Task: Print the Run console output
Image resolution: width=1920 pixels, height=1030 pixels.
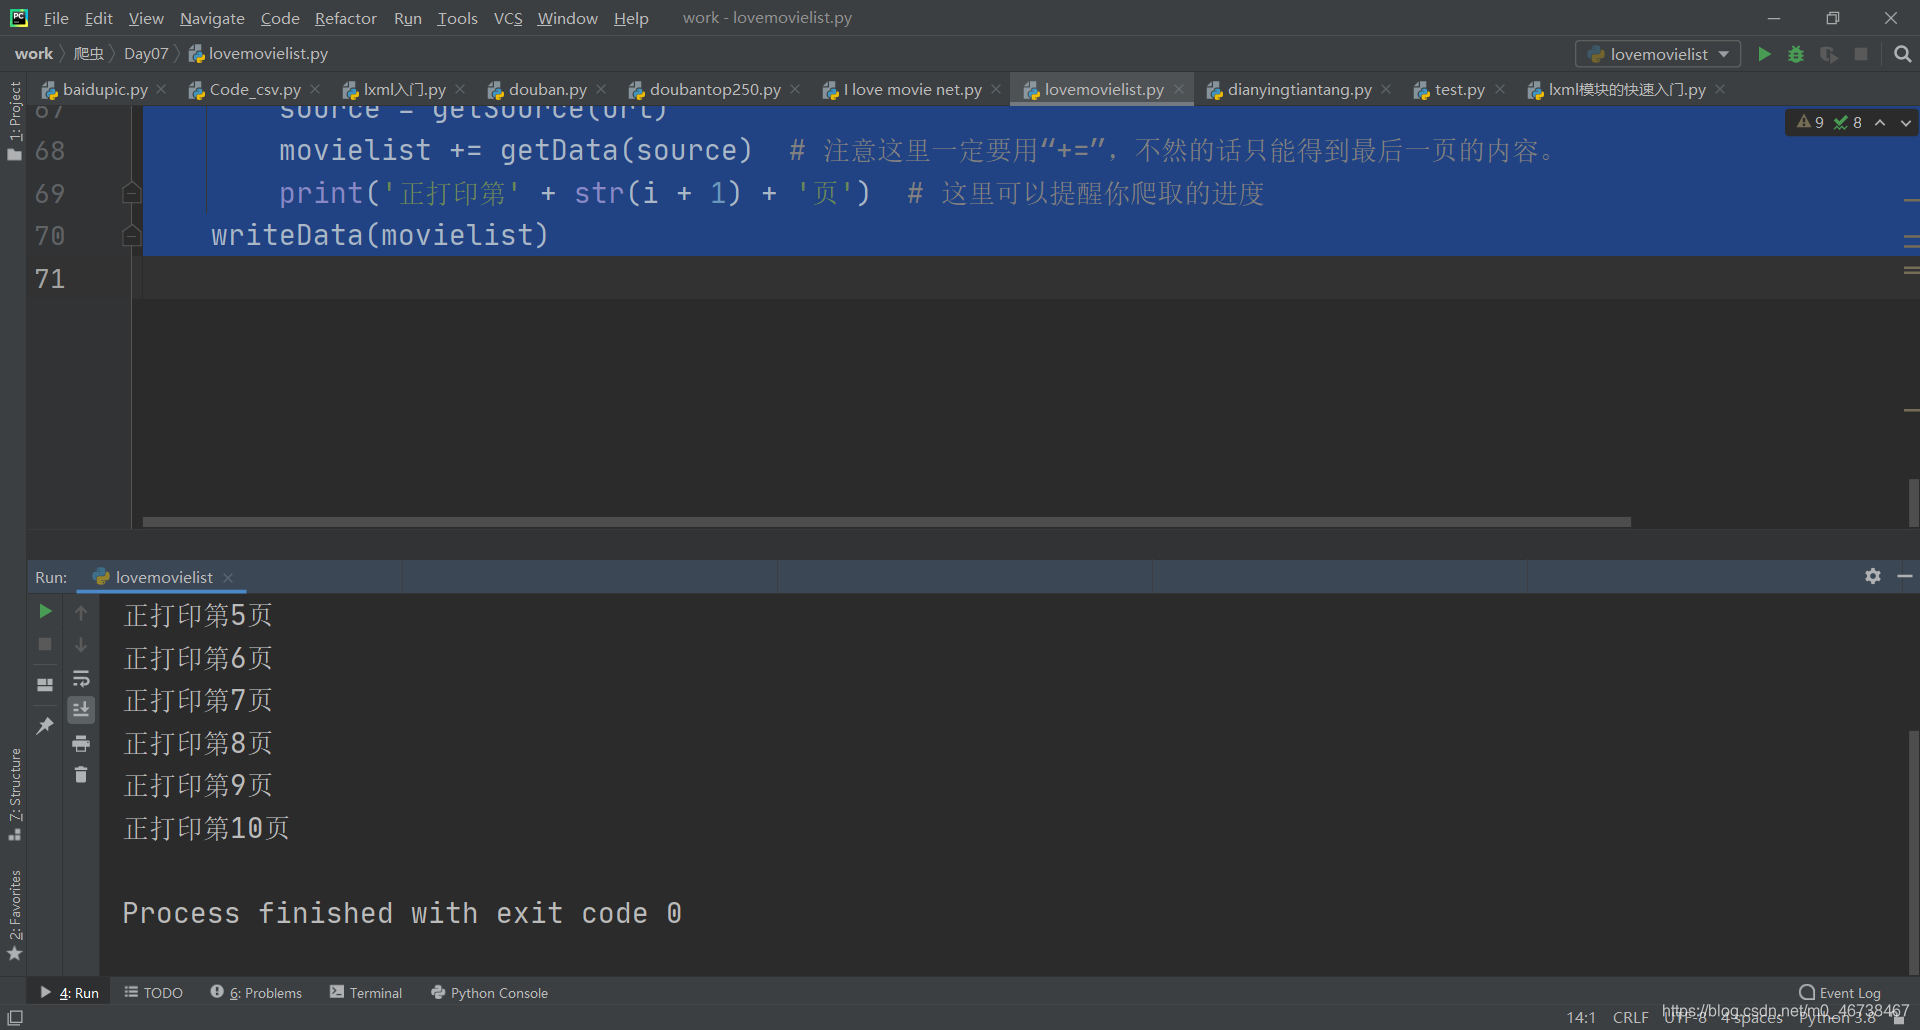Action: [81, 743]
